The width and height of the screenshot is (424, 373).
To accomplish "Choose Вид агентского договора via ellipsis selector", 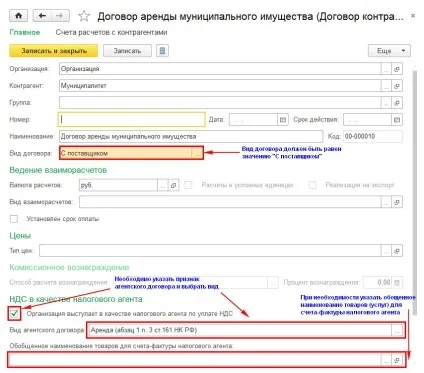I will point(397,330).
